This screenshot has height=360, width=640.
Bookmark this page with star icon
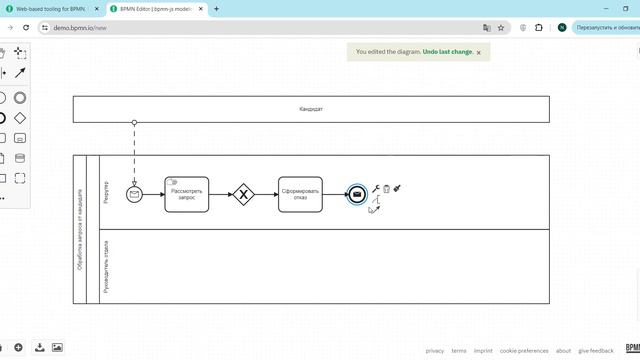pos(501,28)
